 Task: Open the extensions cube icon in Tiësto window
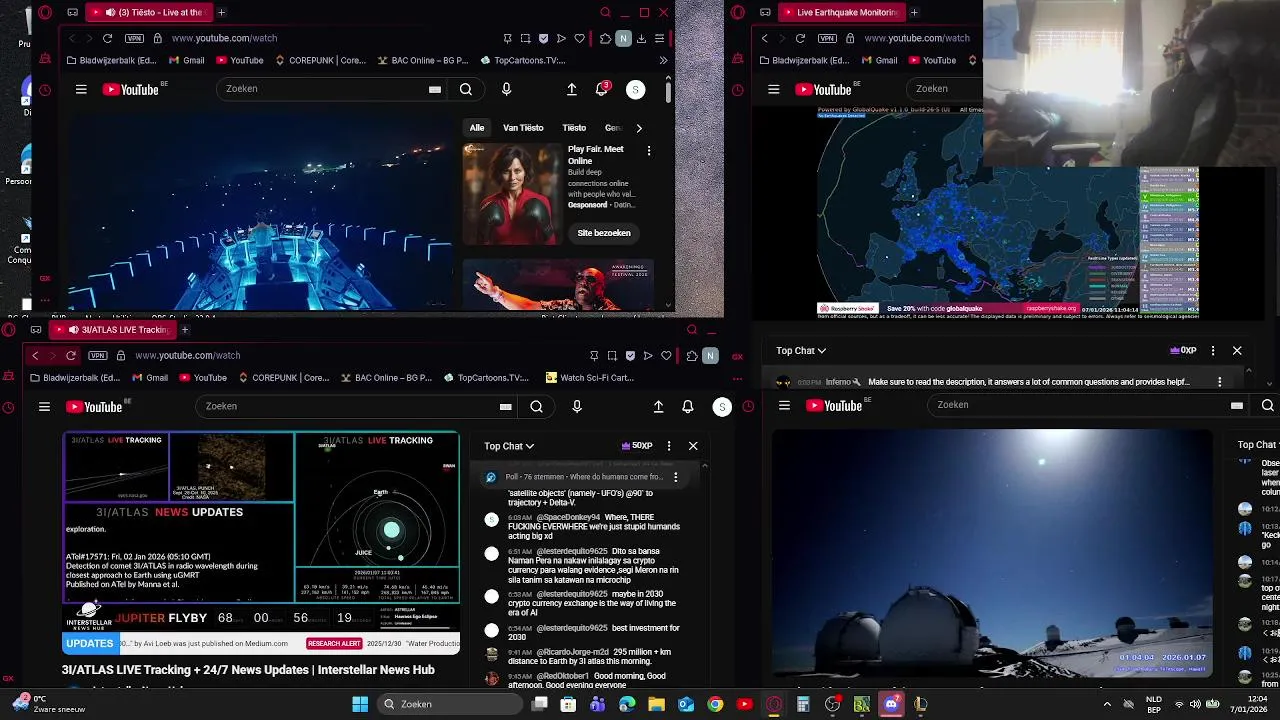pos(605,38)
